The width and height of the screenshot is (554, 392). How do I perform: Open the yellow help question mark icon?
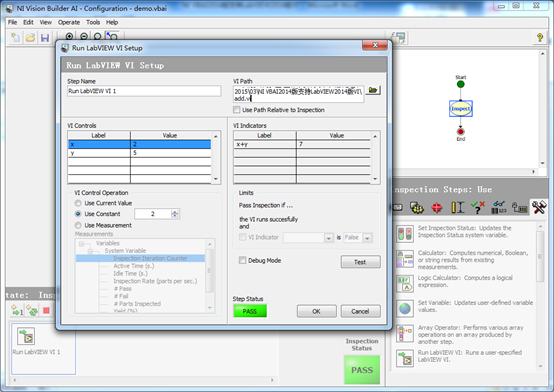(540, 37)
